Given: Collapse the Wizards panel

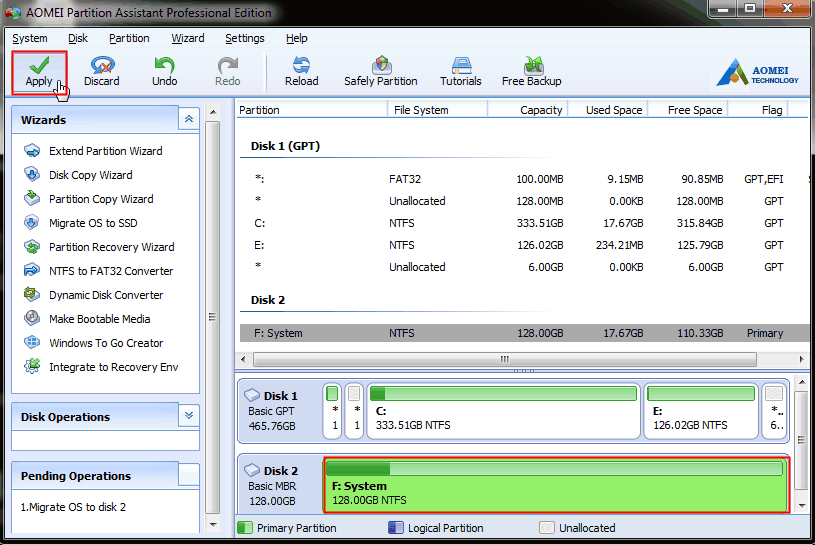Looking at the screenshot, I should 189,119.
